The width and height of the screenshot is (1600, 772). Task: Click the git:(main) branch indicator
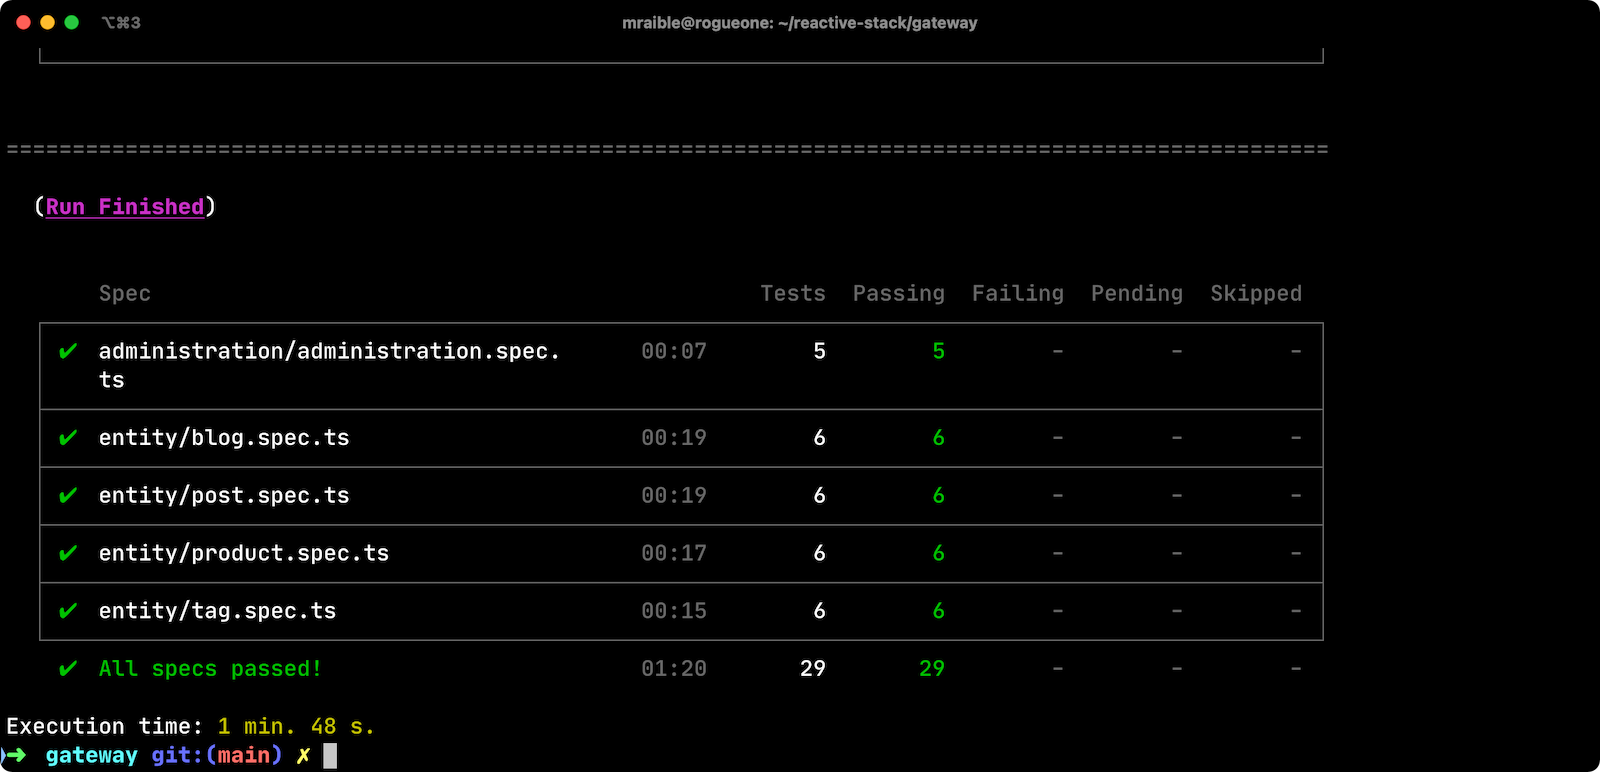pyautogui.click(x=216, y=756)
